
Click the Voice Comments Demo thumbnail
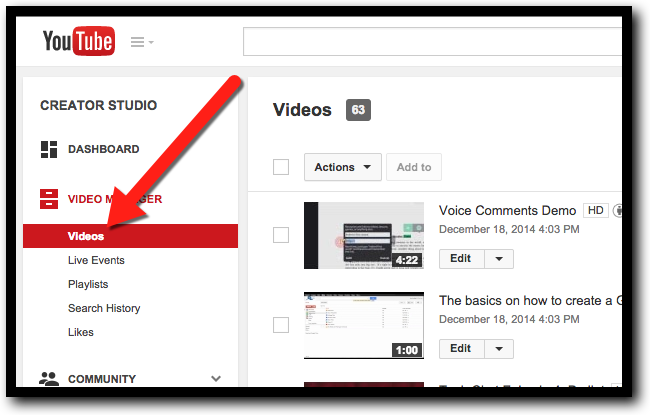click(x=364, y=235)
